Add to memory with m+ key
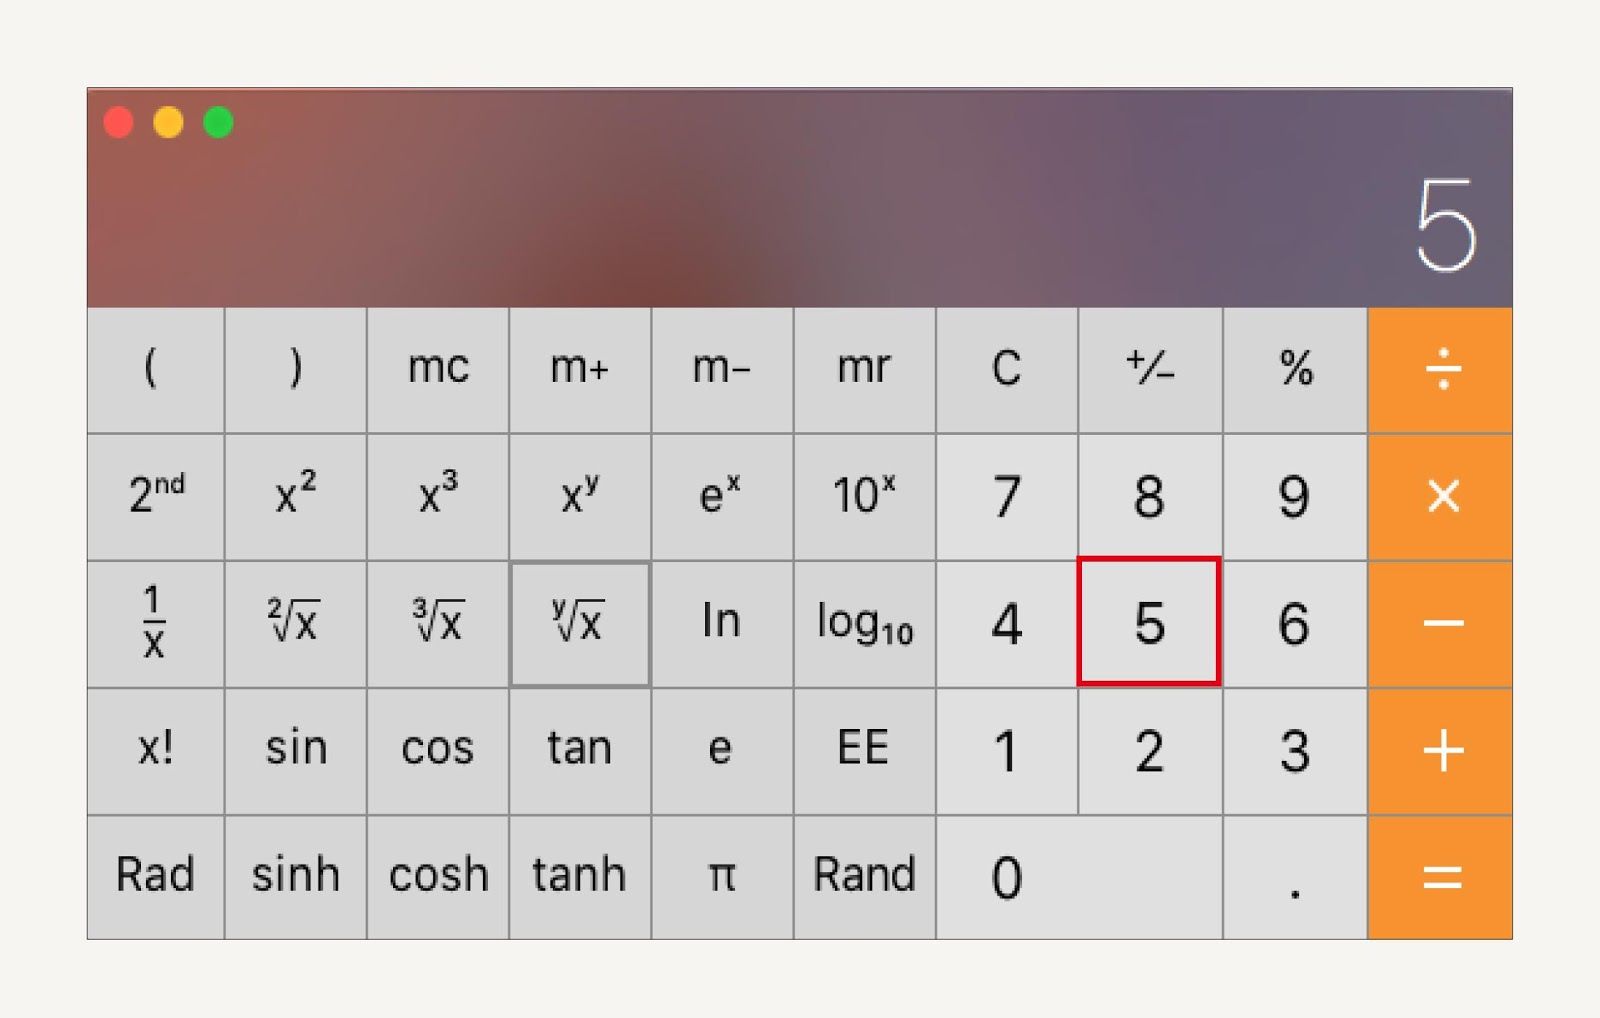This screenshot has width=1600, height=1018. [x=580, y=370]
